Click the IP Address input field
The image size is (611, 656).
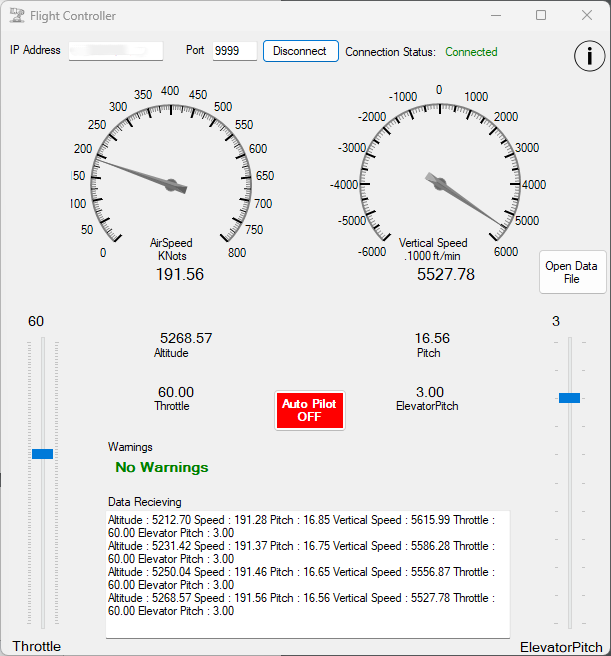point(116,51)
